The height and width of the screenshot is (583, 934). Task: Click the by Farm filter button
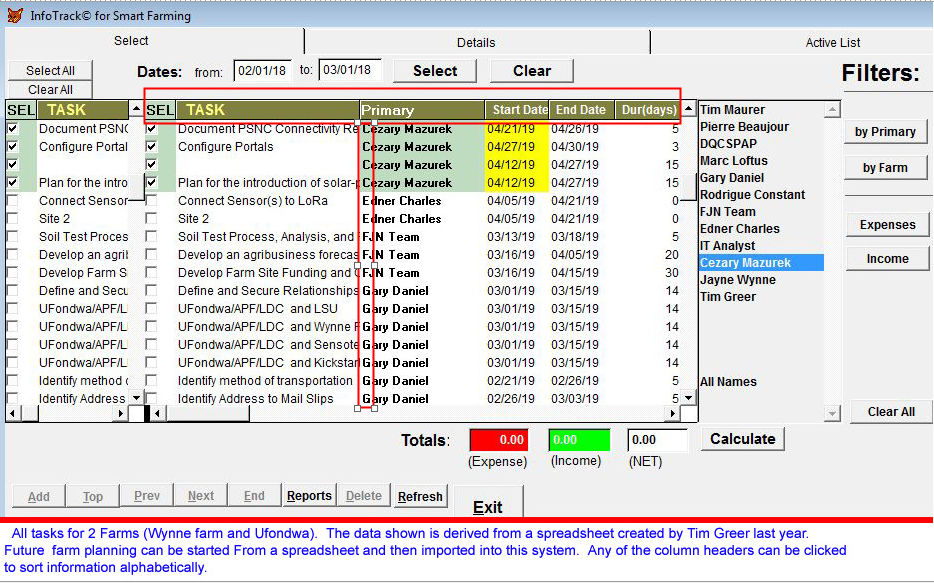click(885, 168)
